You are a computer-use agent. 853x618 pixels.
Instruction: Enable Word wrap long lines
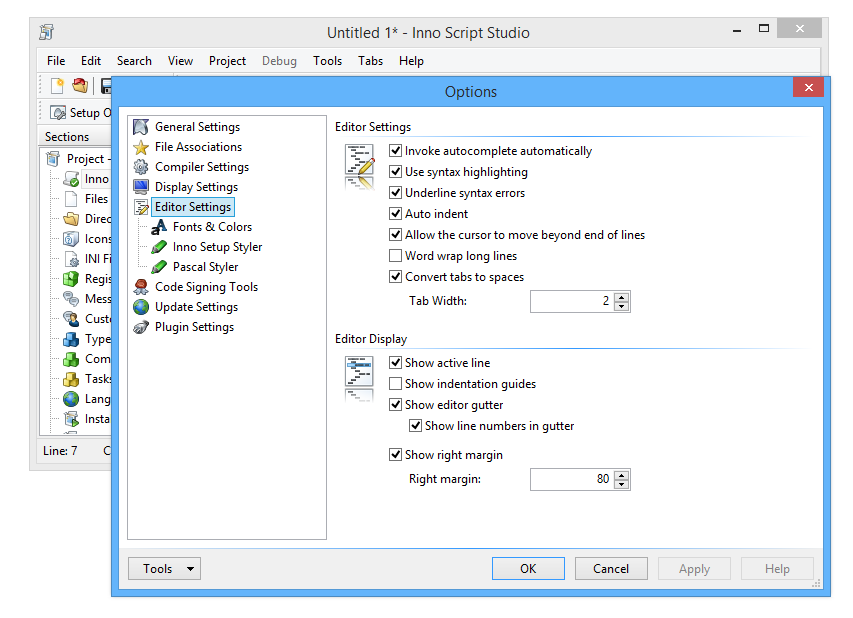tap(395, 256)
